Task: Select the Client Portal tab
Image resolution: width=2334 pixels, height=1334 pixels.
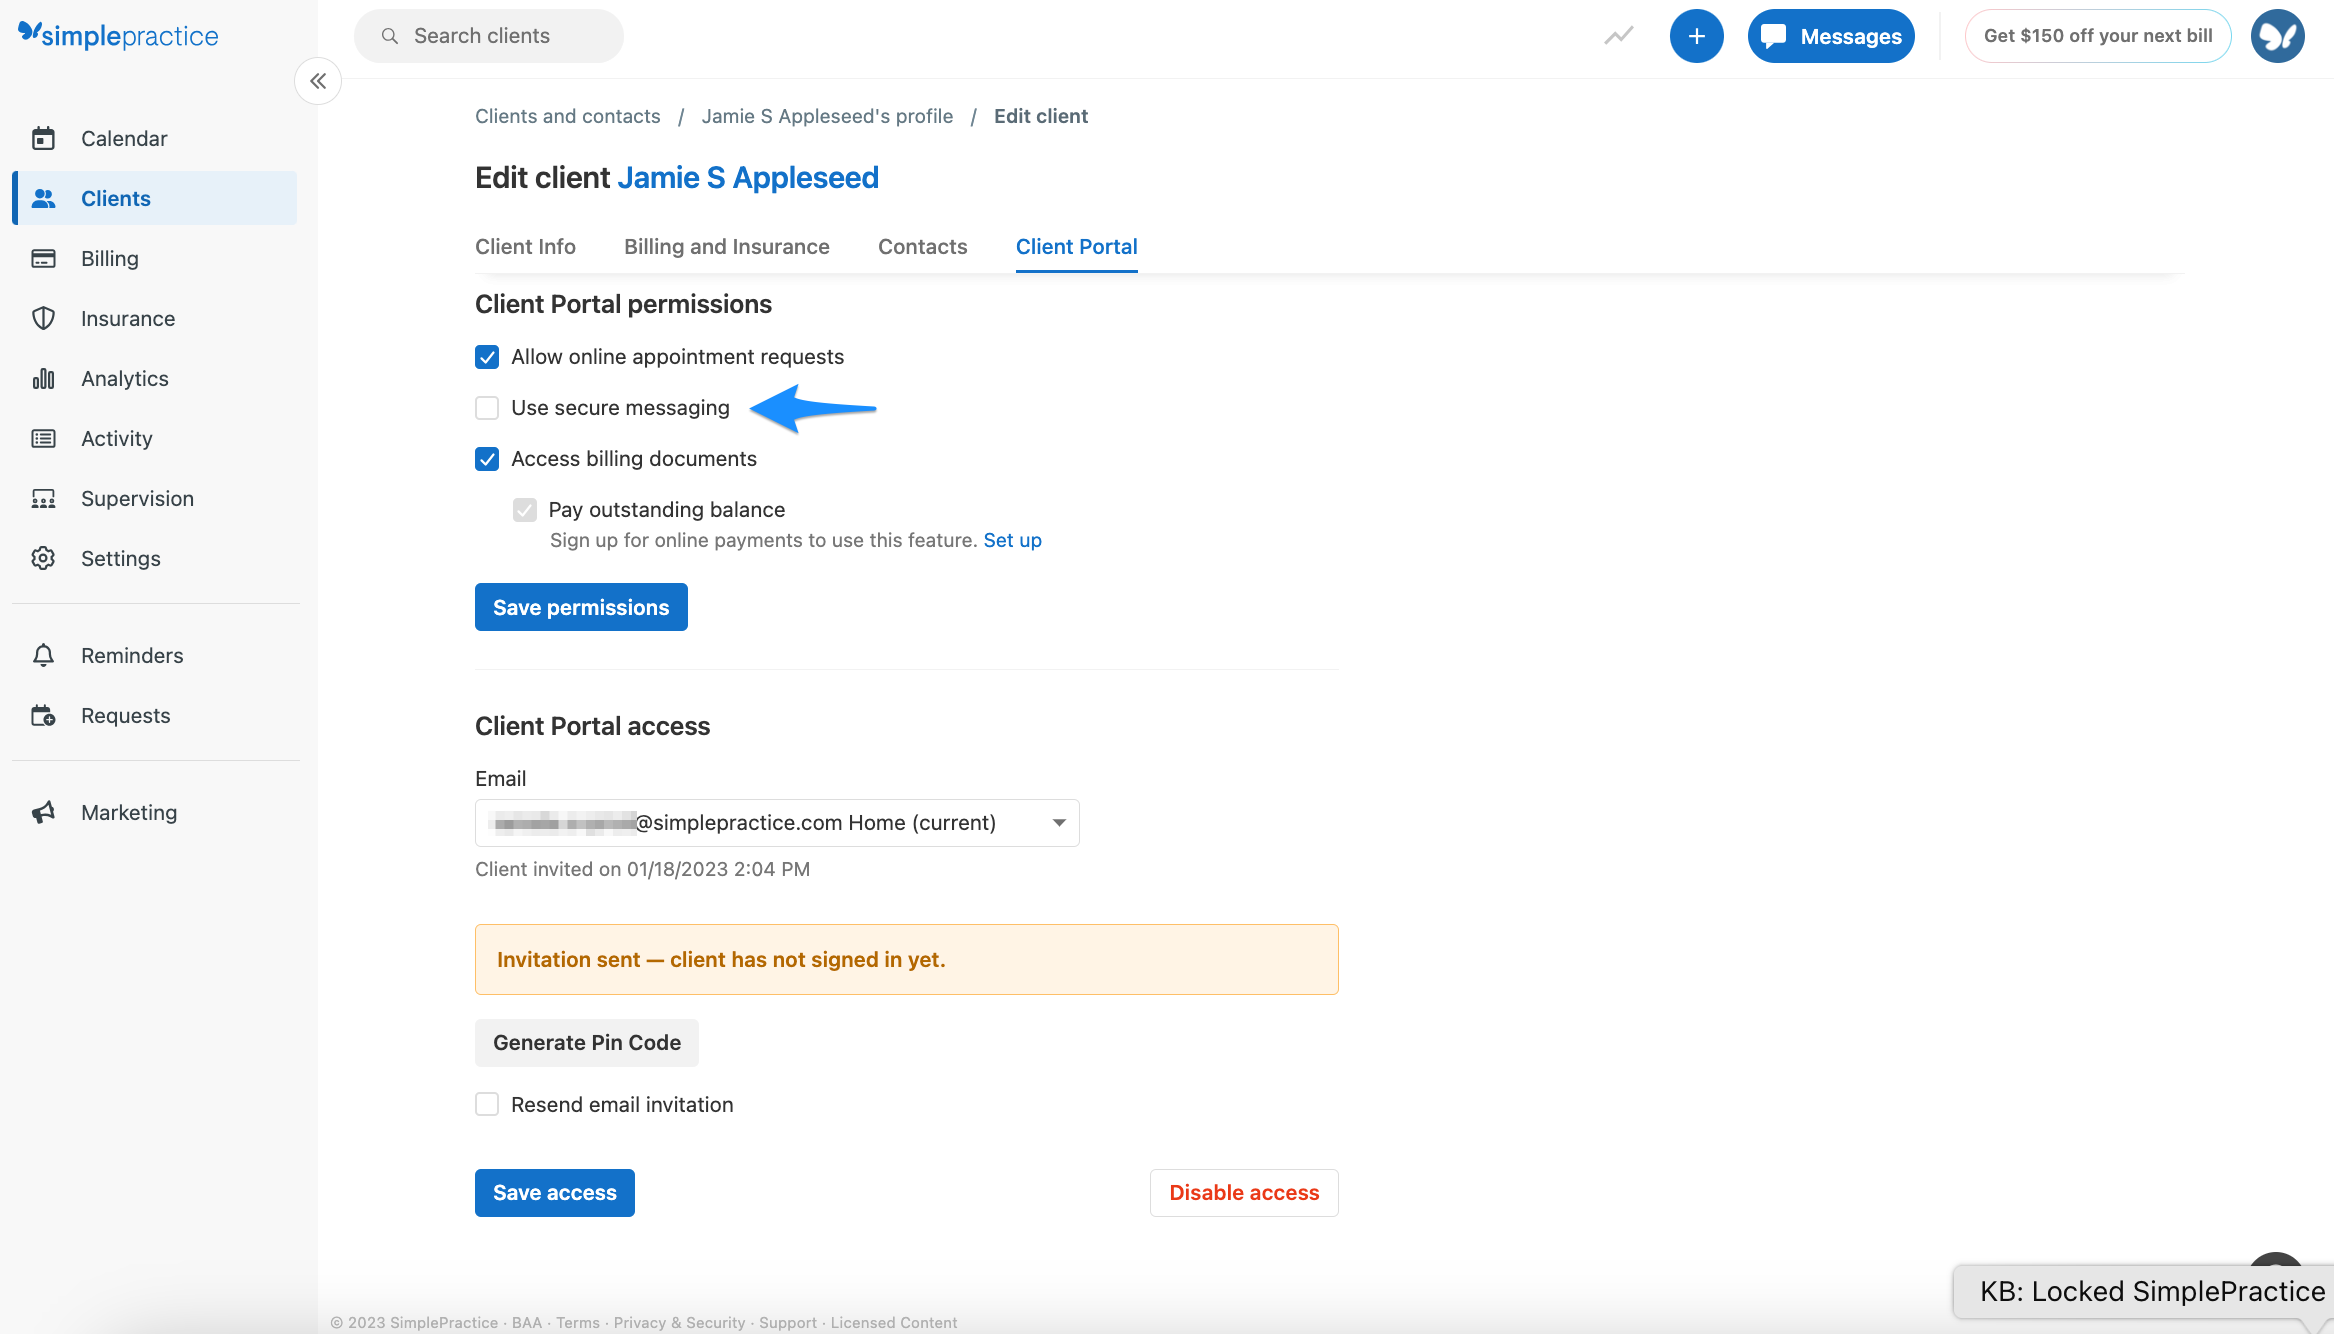Action: click(x=1076, y=246)
